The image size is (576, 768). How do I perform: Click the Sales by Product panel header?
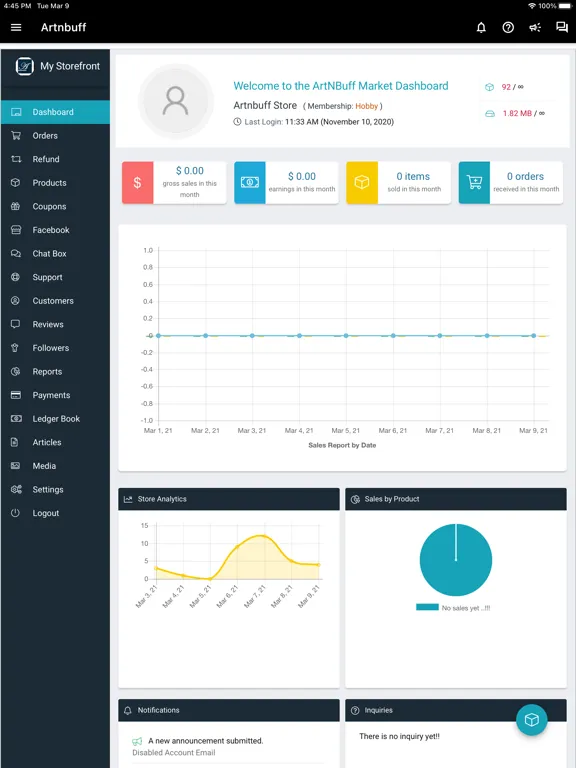coord(456,499)
